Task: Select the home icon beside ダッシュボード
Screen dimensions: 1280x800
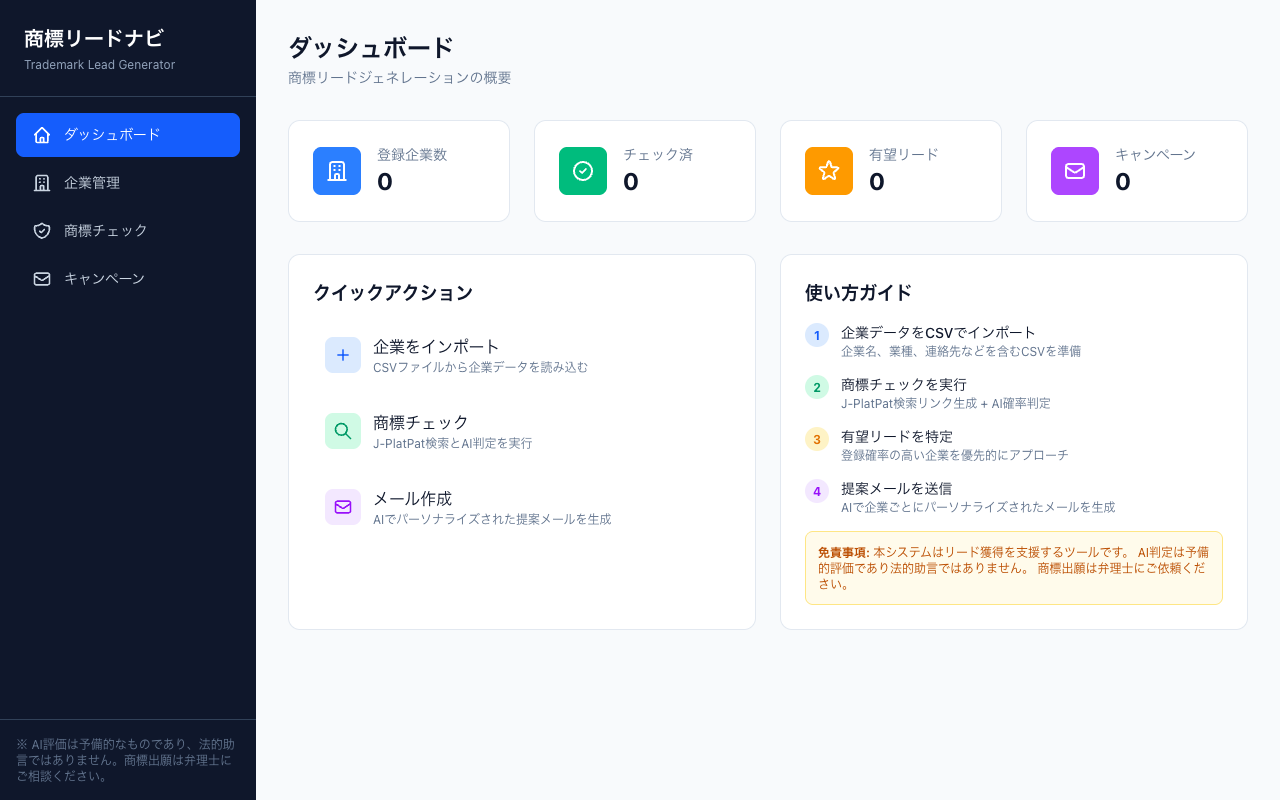Action: click(x=42, y=135)
